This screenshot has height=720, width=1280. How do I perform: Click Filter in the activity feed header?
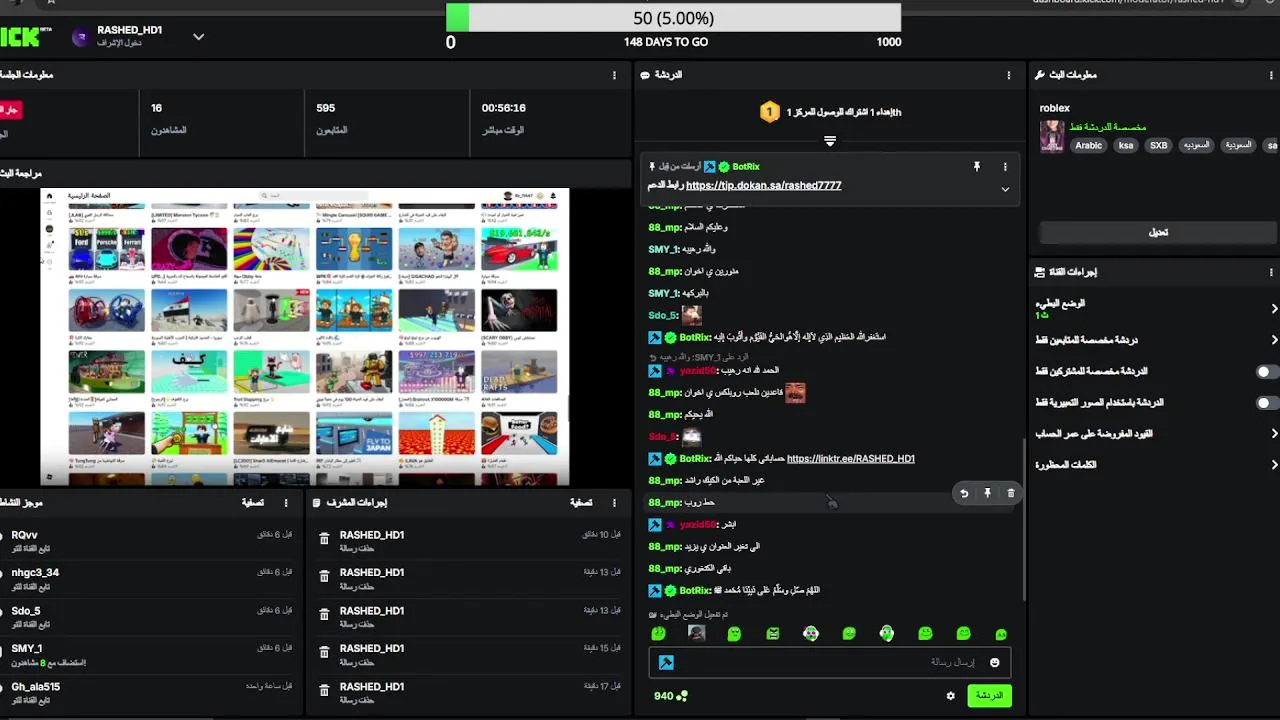[253, 503]
